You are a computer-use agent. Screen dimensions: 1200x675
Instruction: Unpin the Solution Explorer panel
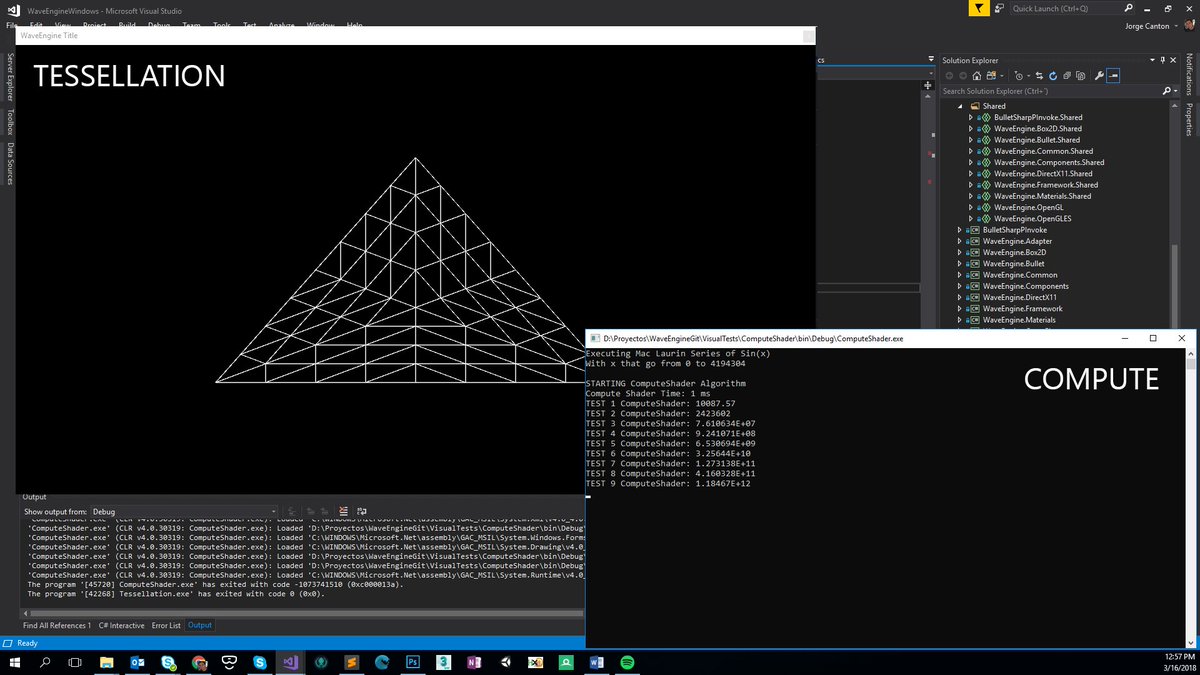[1163, 59]
